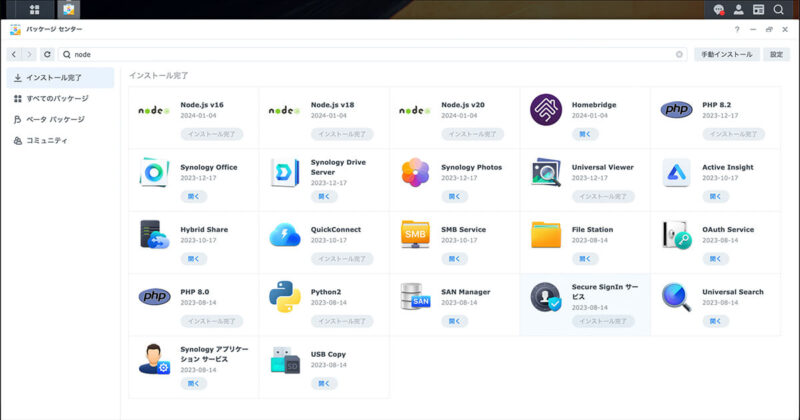
Task: Click 開く button for USB Copy
Action: 324,383
